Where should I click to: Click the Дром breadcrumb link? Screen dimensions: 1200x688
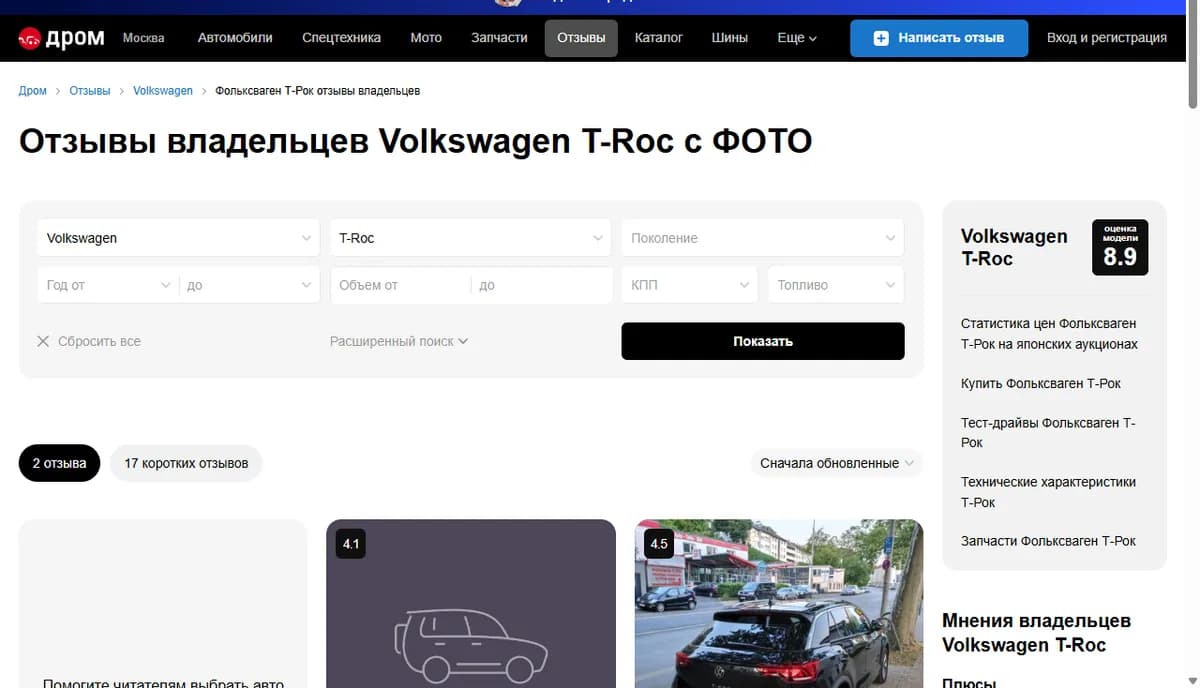pos(33,91)
